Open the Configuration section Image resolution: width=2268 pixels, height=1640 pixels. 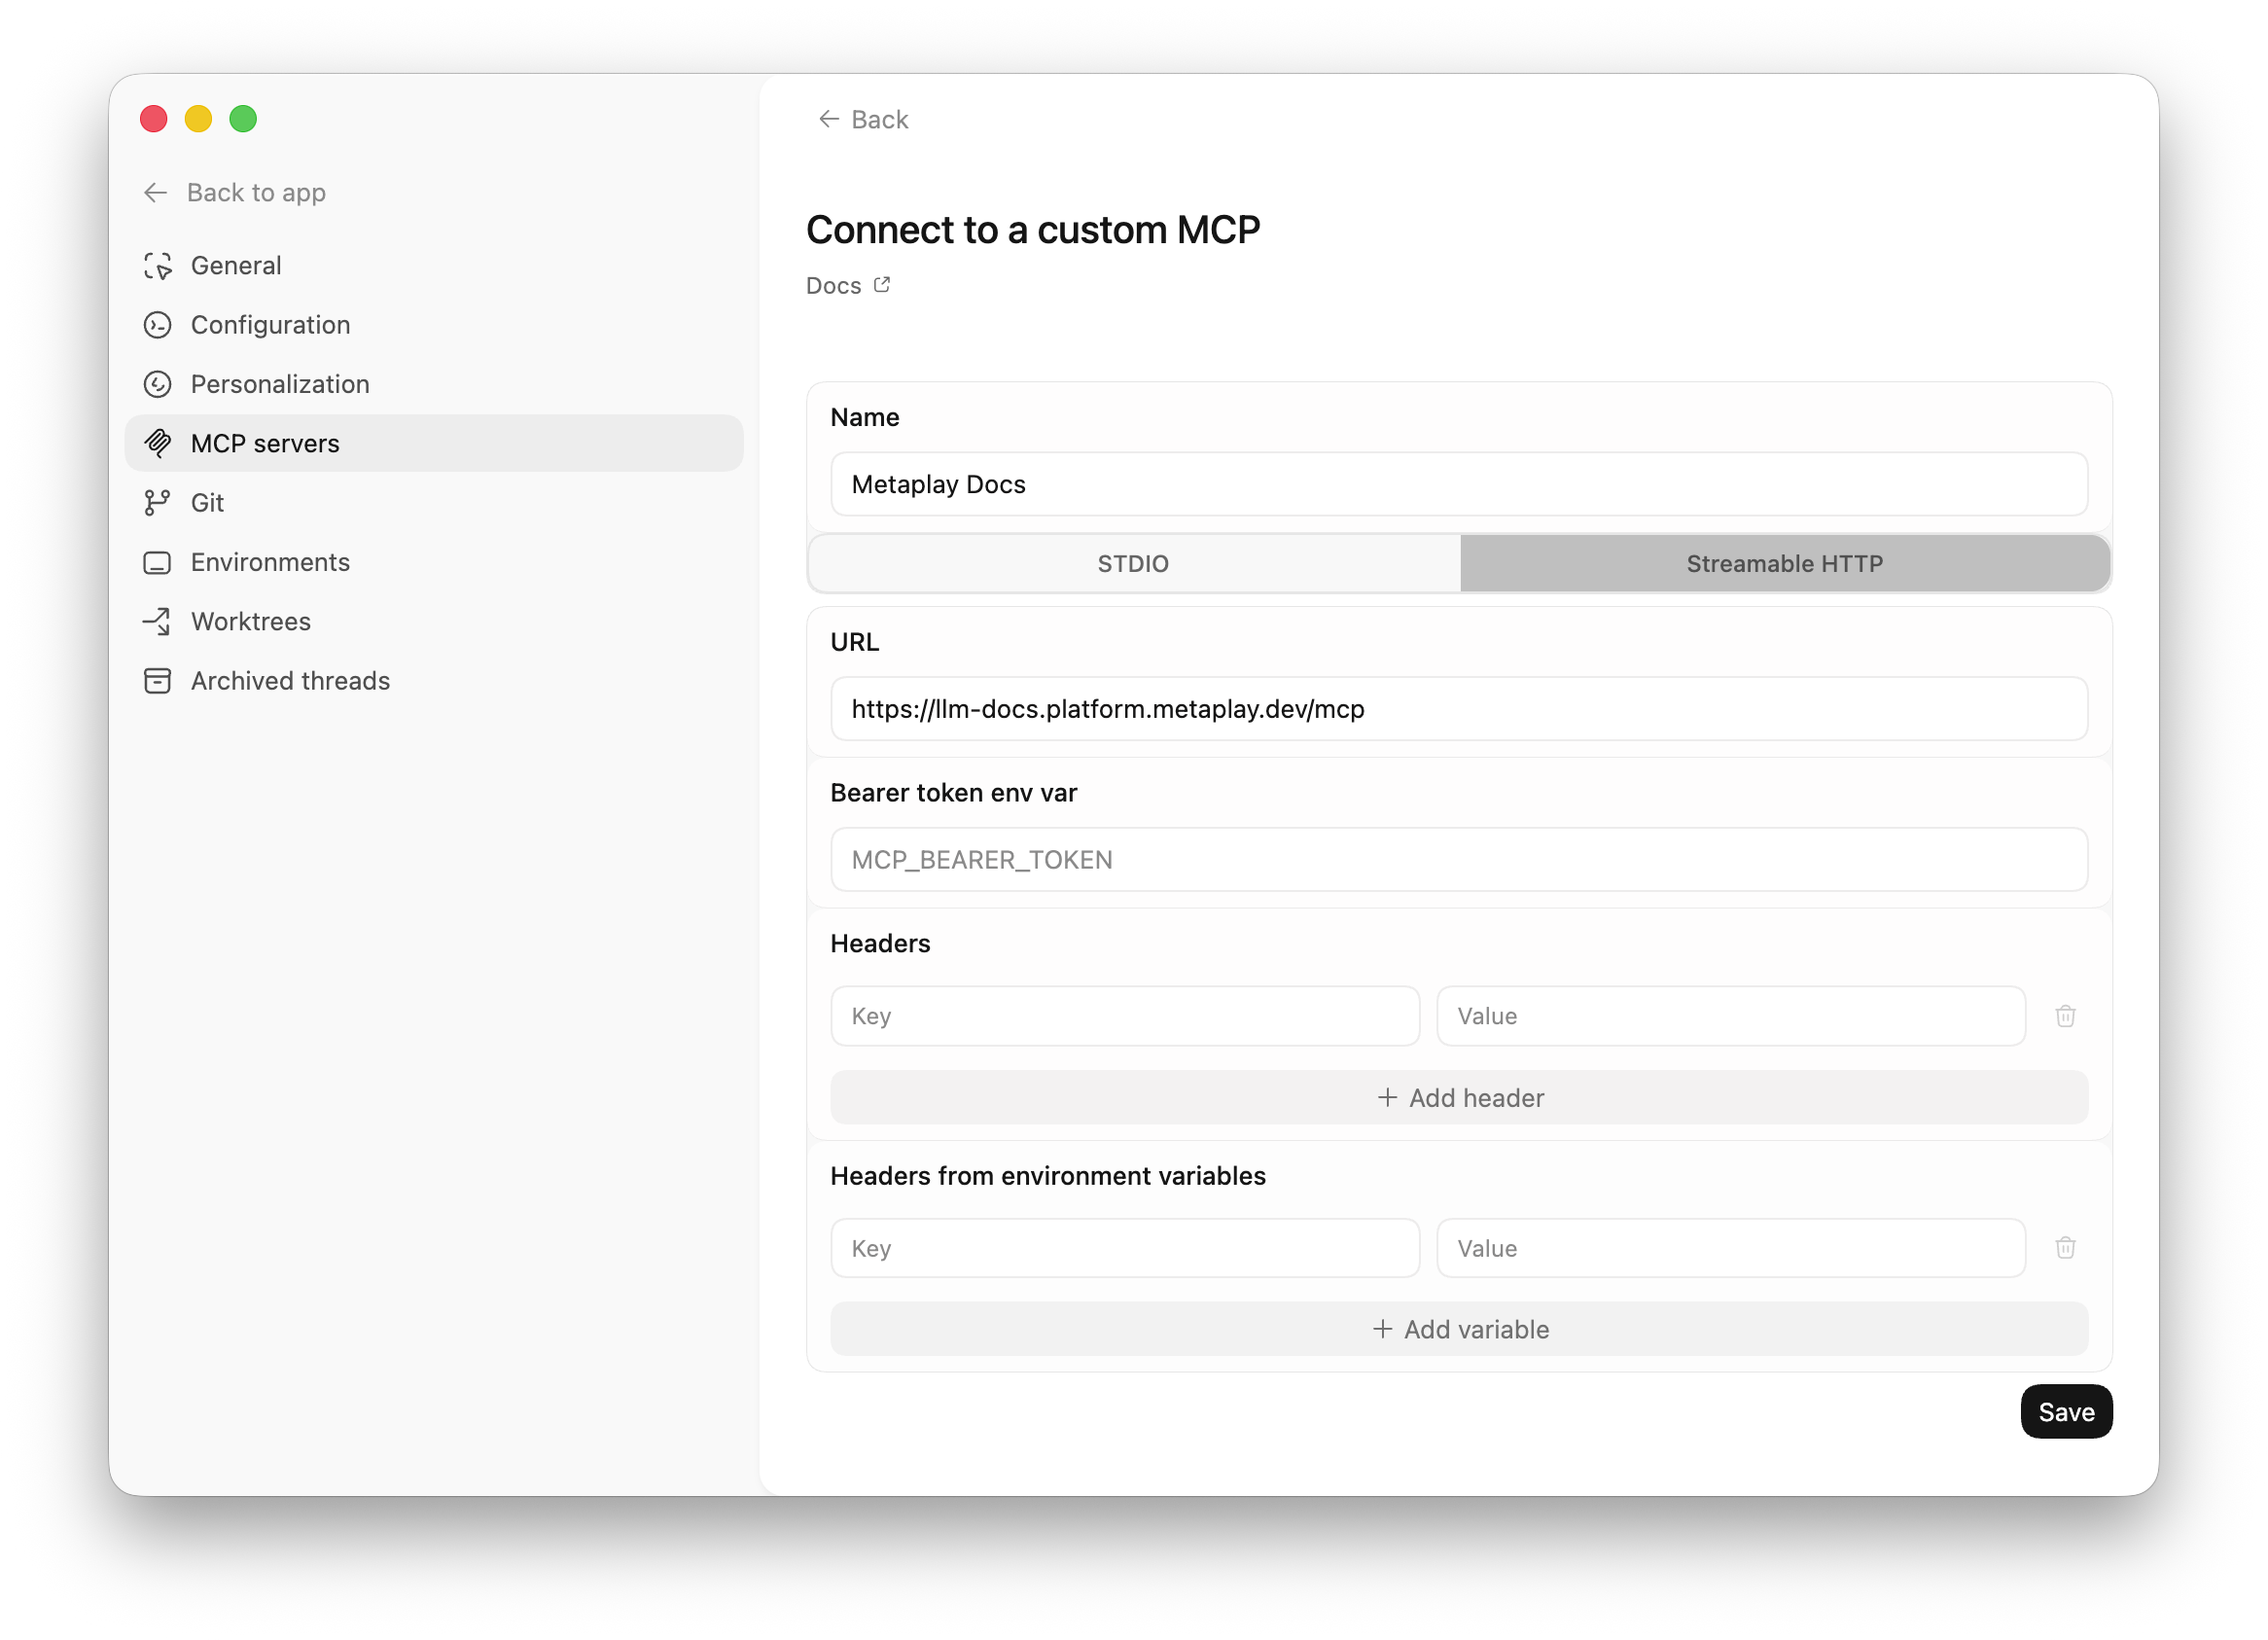coord(270,324)
